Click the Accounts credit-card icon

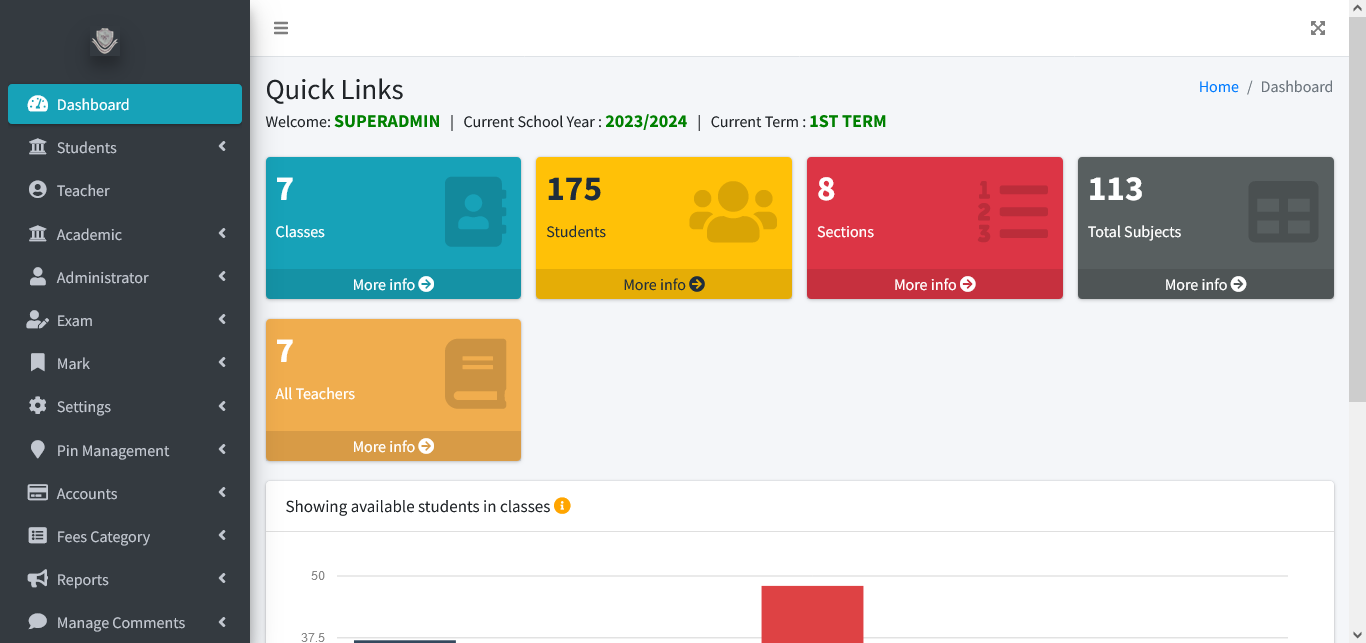coord(38,493)
